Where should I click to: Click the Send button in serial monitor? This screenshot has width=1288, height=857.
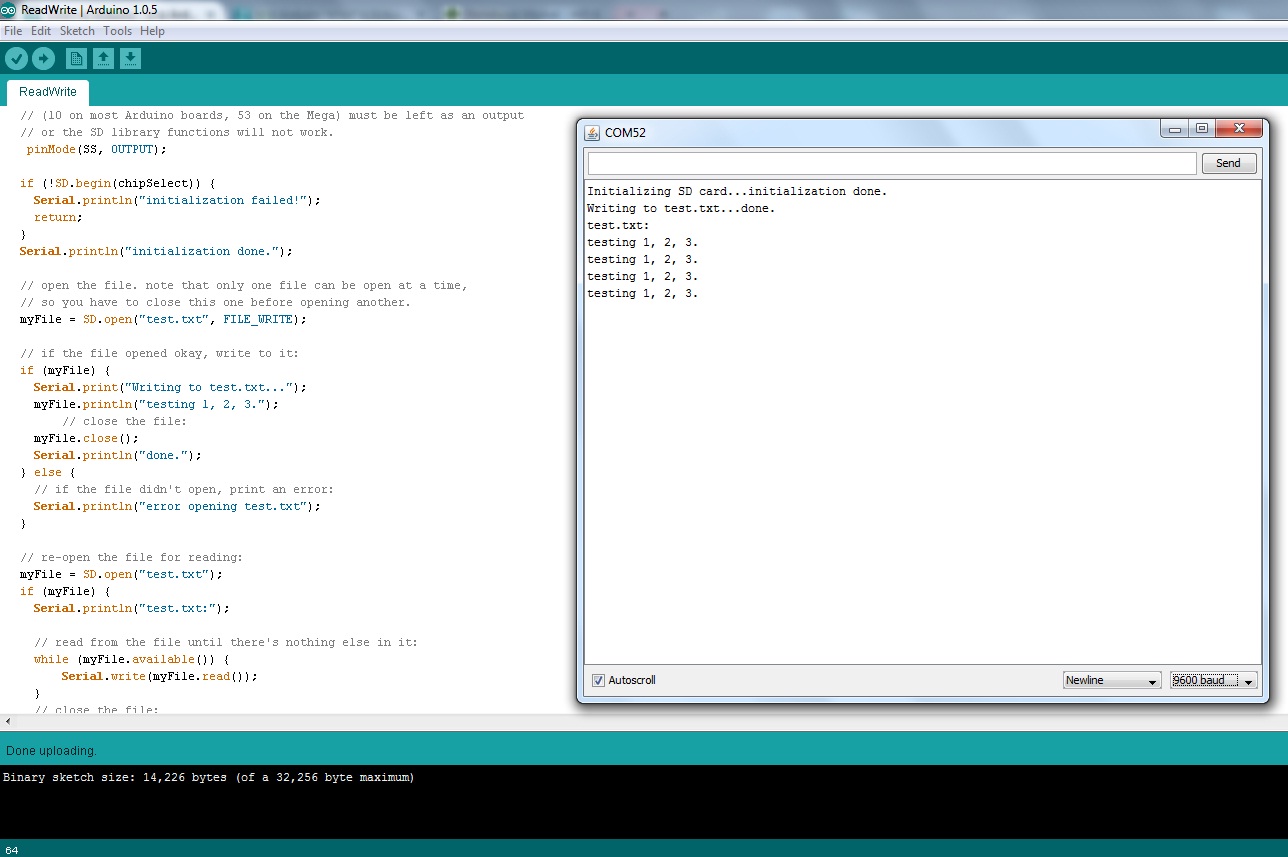(1228, 163)
